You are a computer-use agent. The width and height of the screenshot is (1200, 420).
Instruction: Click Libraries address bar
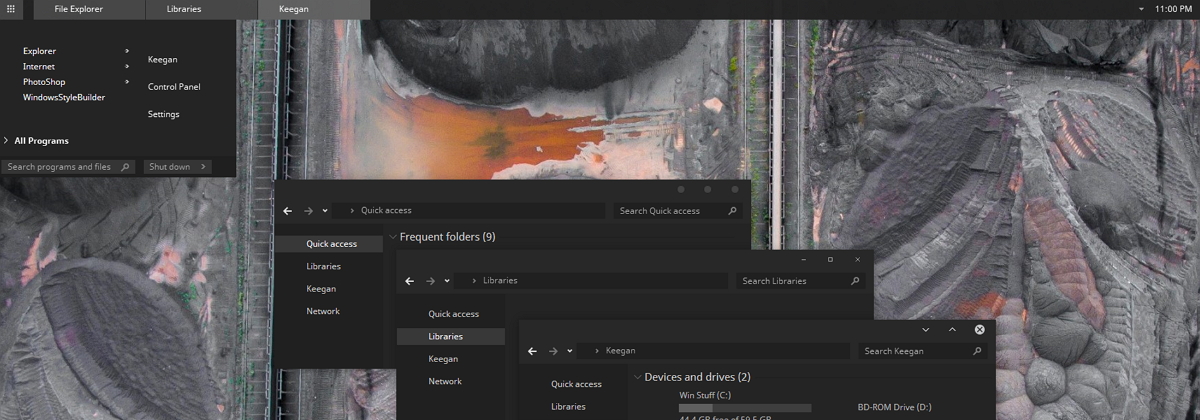point(592,281)
